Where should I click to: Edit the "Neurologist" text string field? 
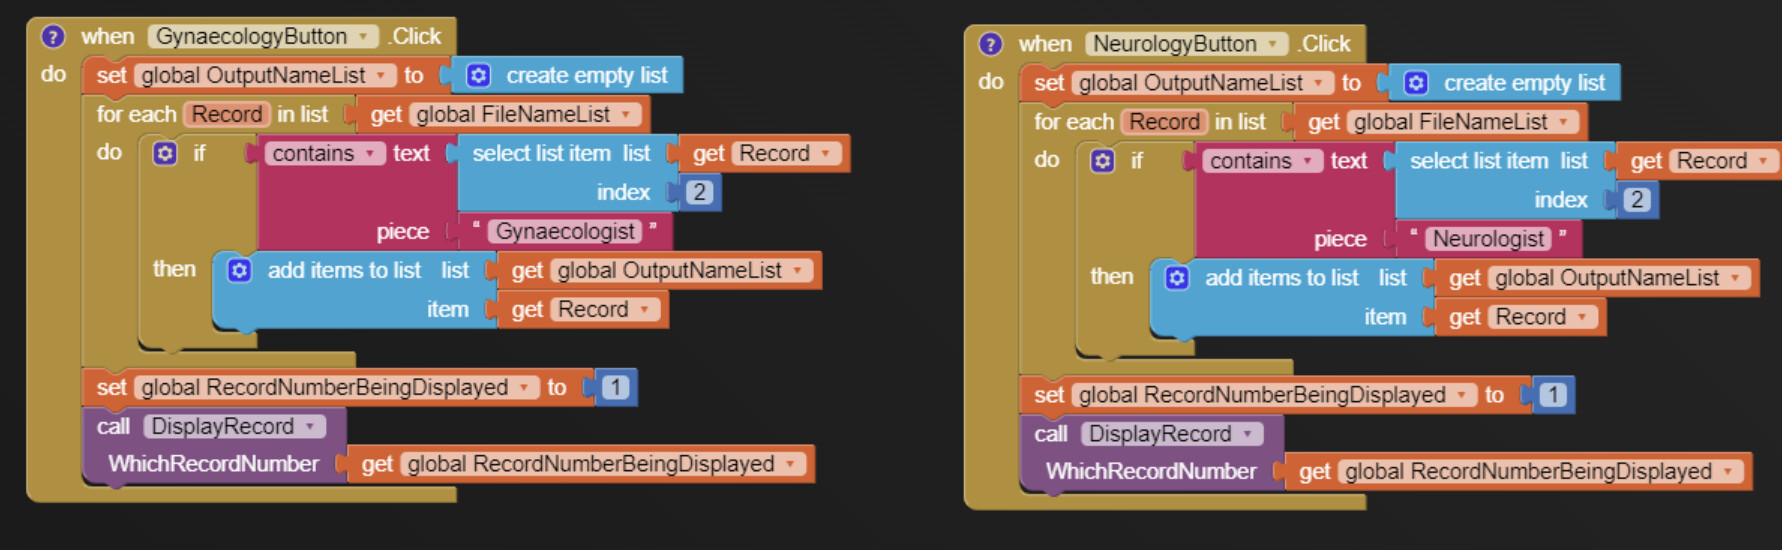(x=1488, y=239)
